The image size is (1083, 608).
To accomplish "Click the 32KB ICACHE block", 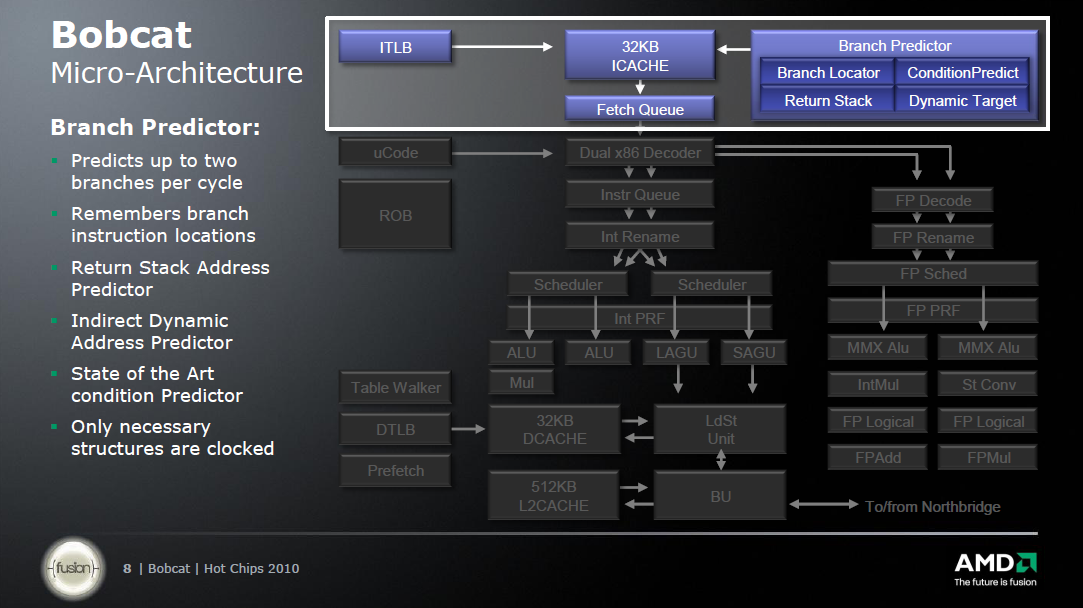I will 640,55.
